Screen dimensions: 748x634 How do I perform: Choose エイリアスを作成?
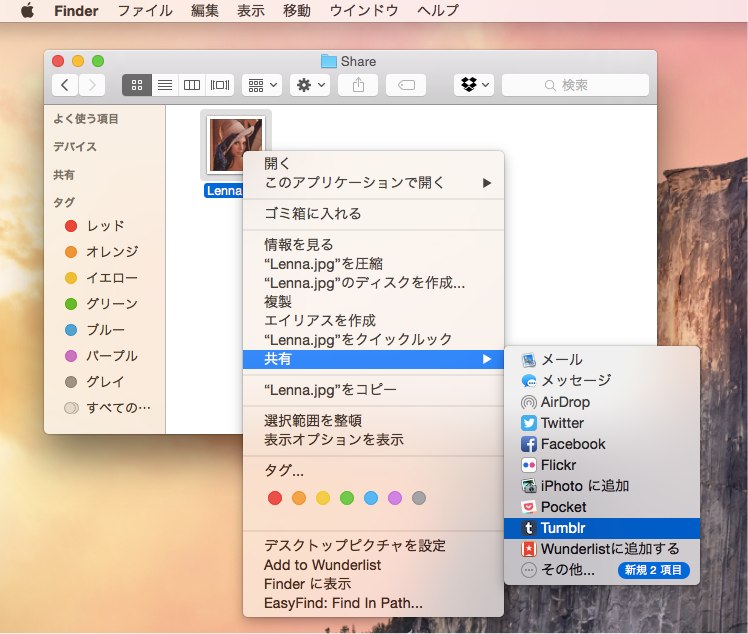(x=373, y=321)
